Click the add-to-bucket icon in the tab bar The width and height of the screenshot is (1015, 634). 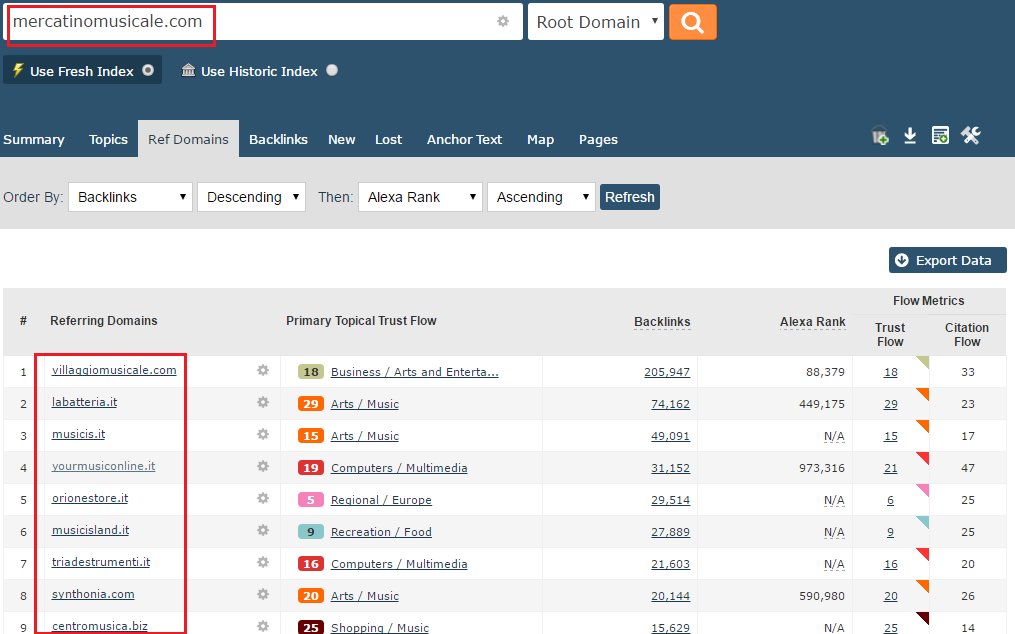[880, 136]
